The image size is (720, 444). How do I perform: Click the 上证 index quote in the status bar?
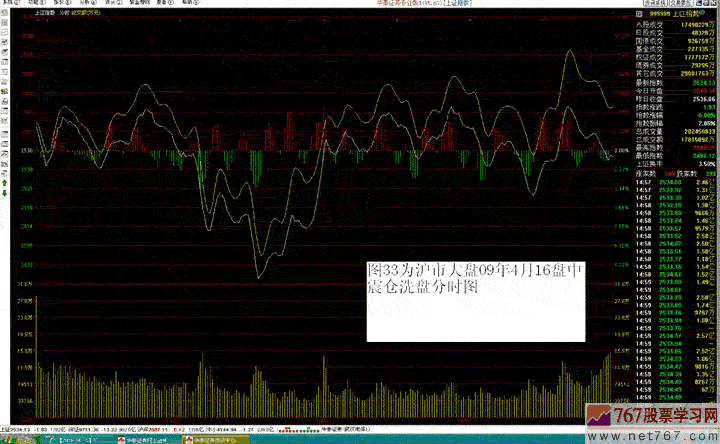point(33,430)
